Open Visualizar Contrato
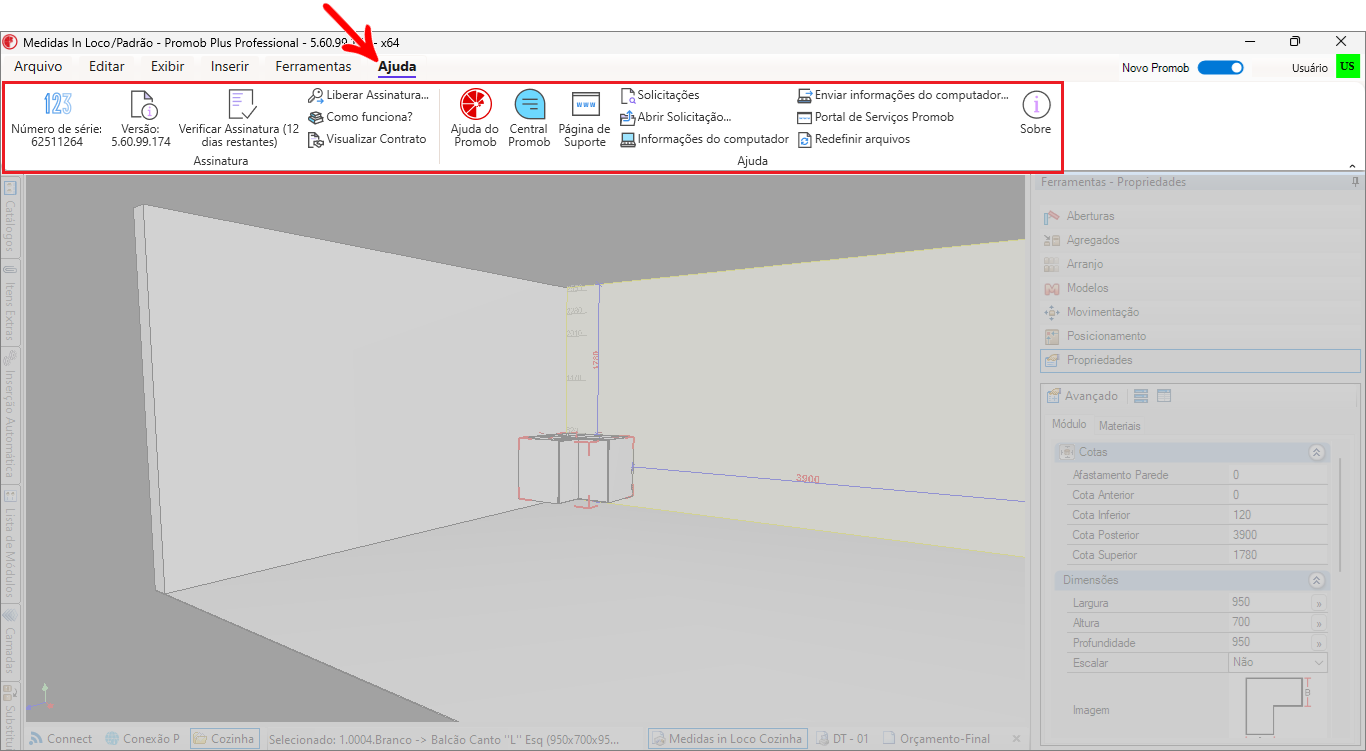The width and height of the screenshot is (1366, 751). [x=367, y=139]
